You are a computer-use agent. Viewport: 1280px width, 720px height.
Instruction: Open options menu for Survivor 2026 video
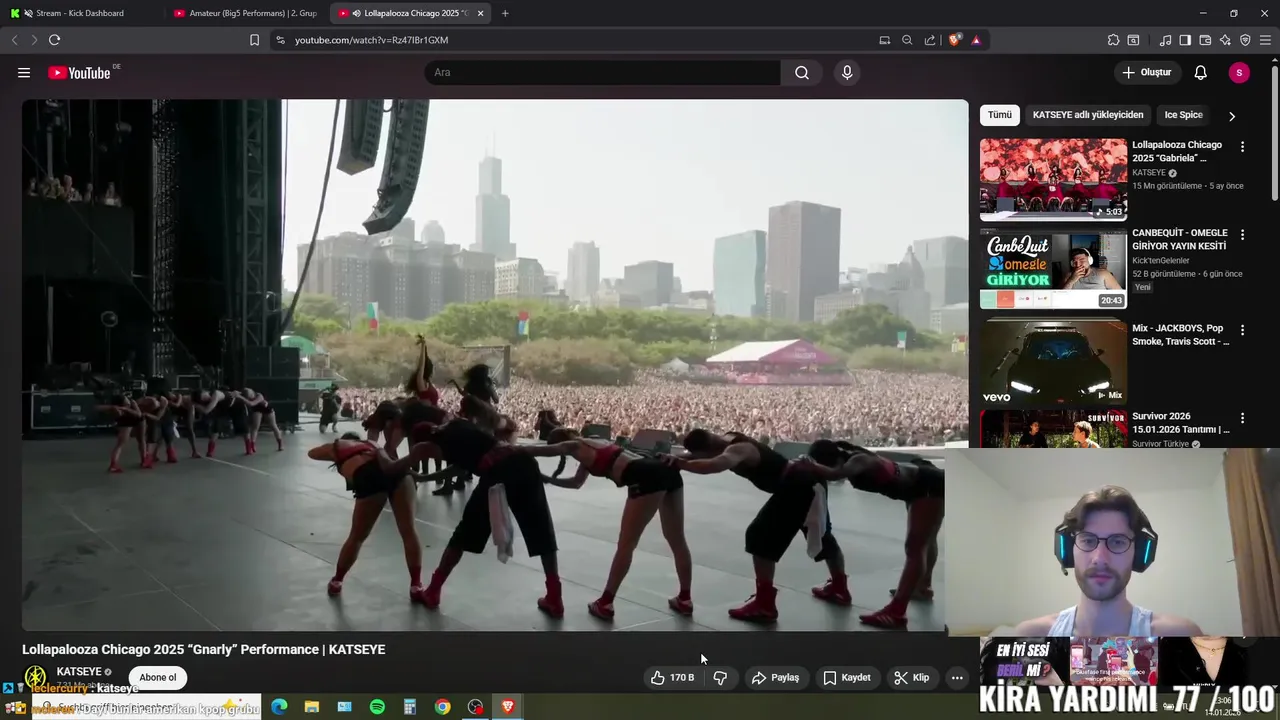[x=1243, y=418]
